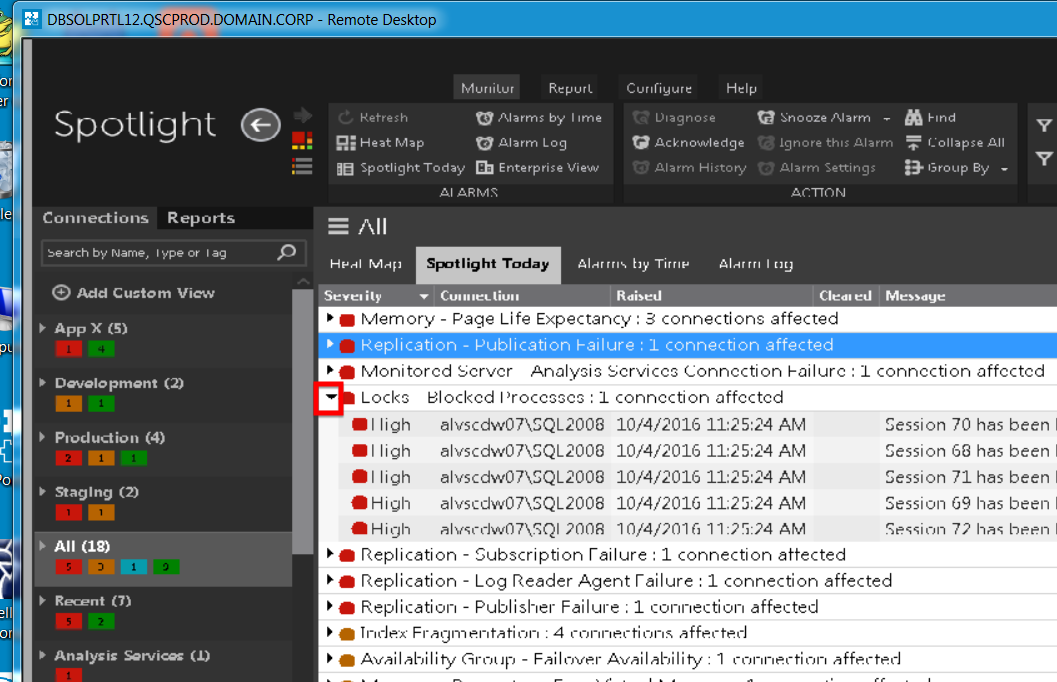Switch to the Connections tab

coord(95,218)
